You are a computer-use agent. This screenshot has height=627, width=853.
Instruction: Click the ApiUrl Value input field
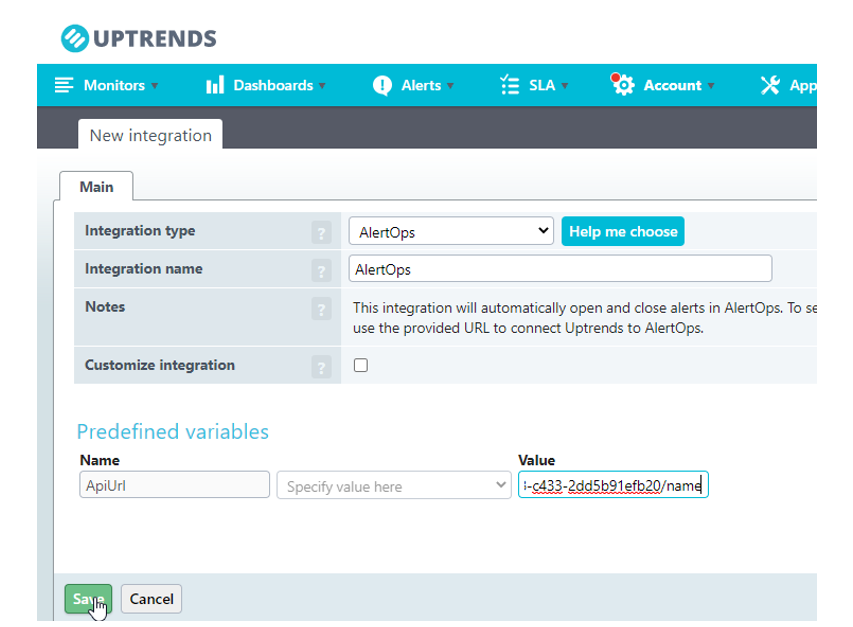[612, 485]
